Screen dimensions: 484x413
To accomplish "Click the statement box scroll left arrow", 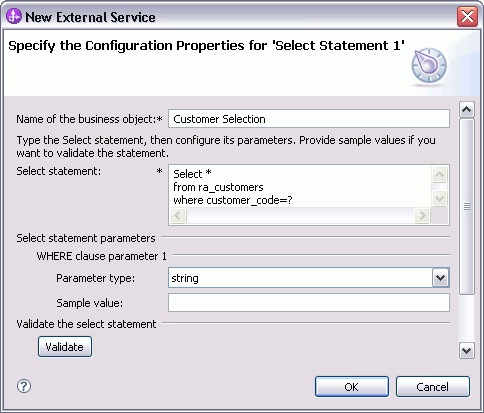I will (178, 216).
